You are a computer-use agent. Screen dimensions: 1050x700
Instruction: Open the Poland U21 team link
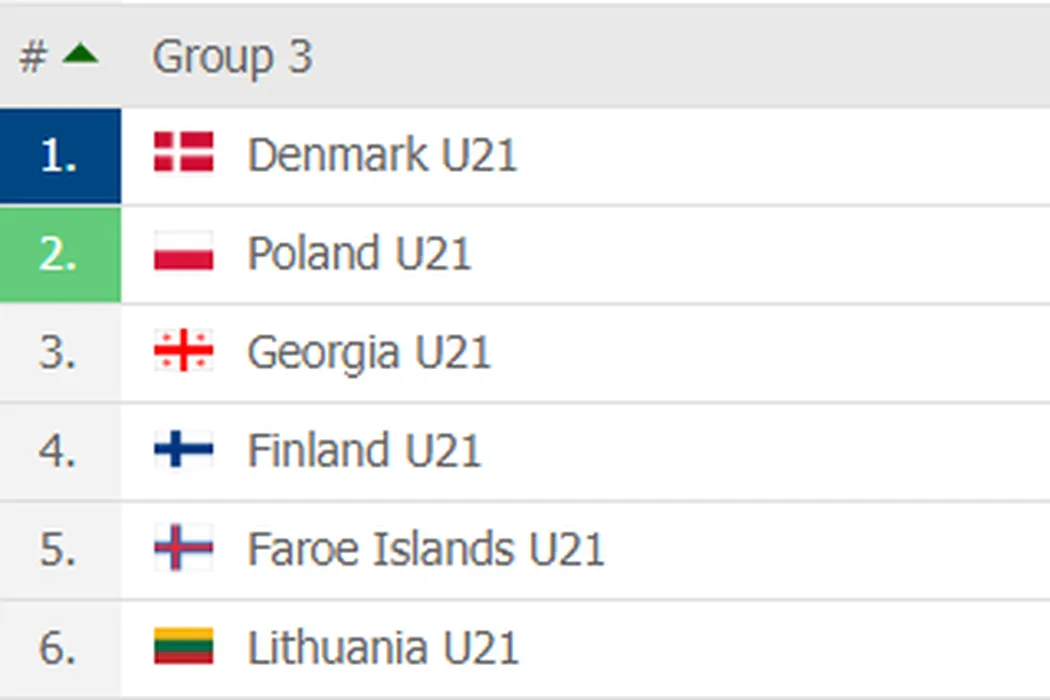click(x=359, y=254)
